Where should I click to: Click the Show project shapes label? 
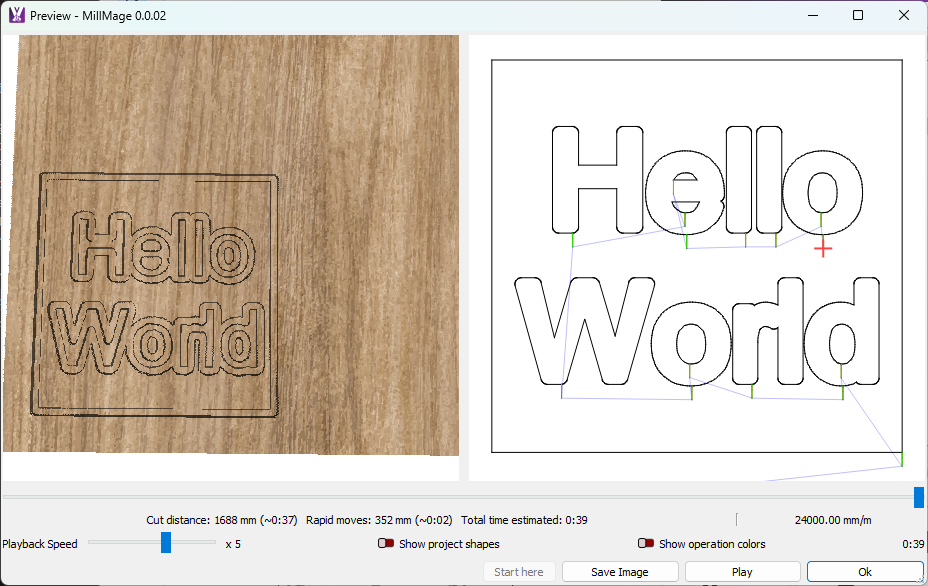(x=449, y=544)
